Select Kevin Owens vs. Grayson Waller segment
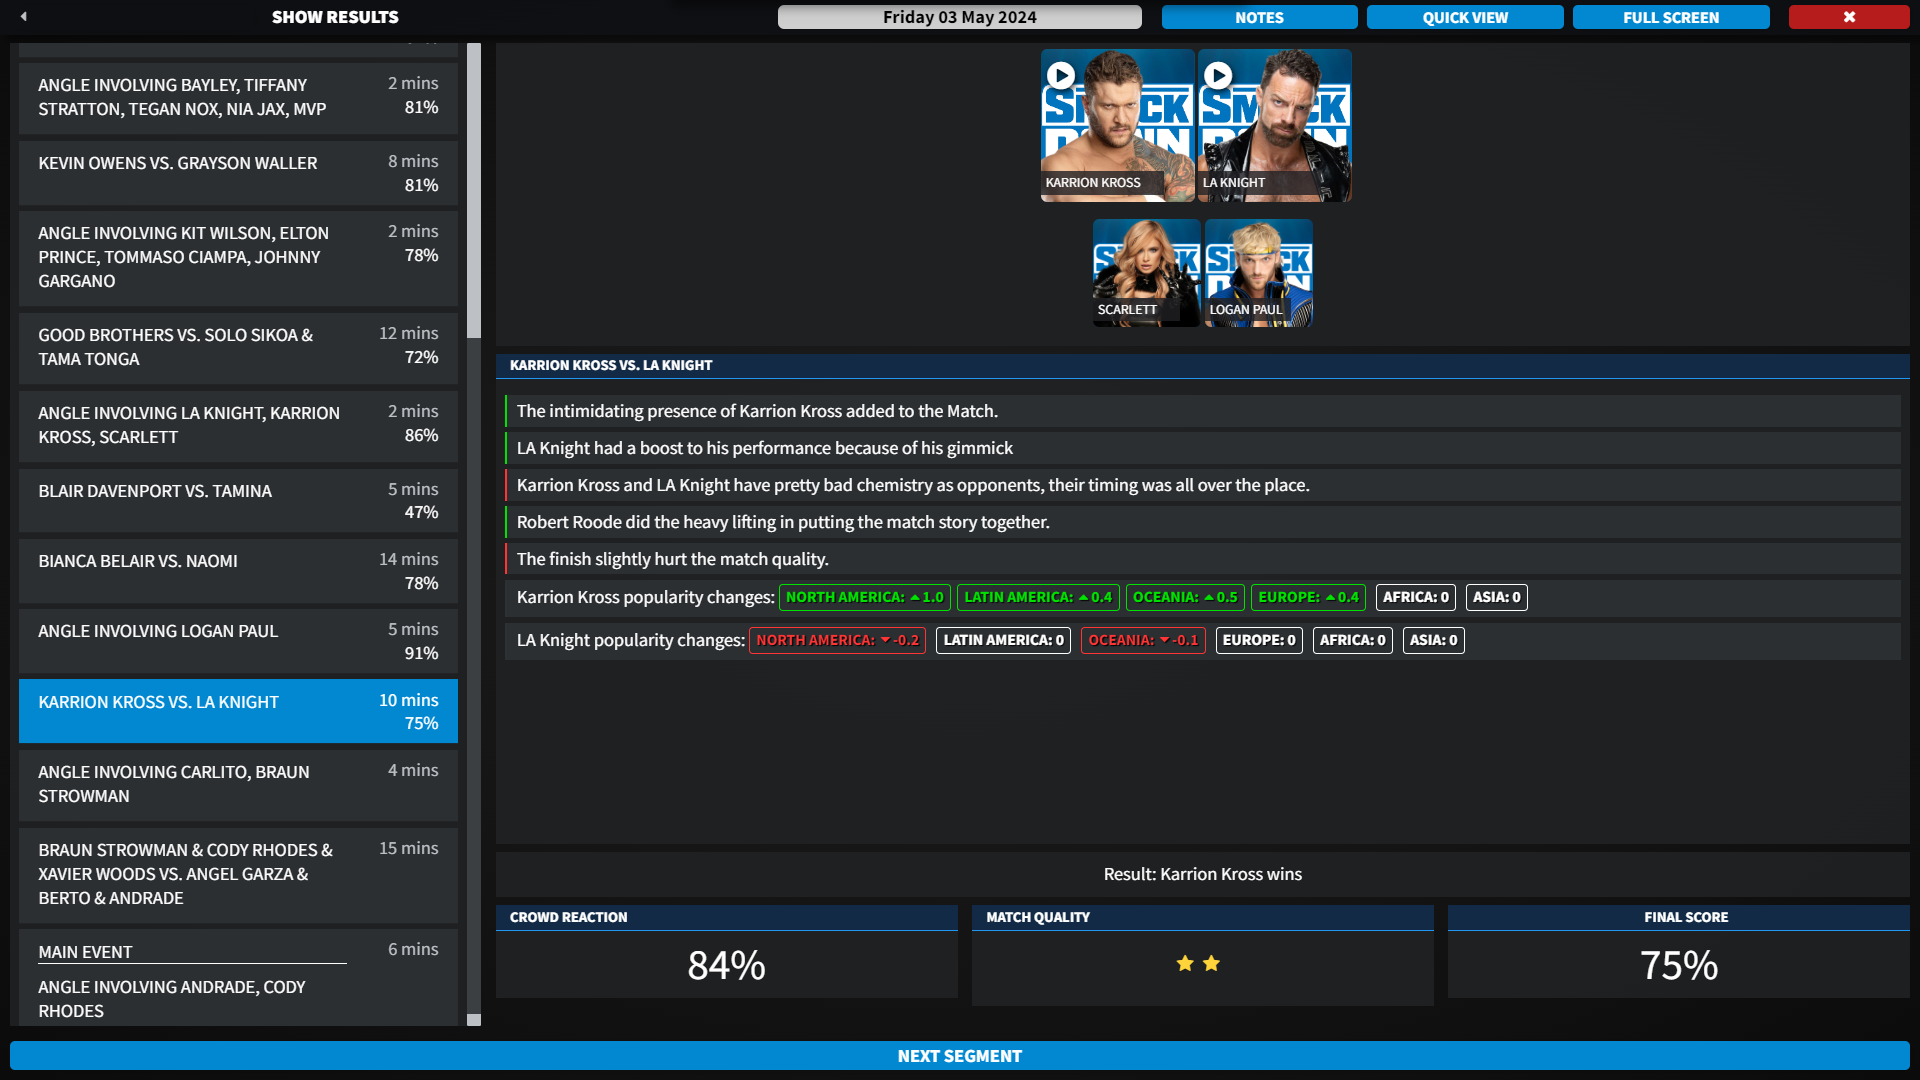1920x1080 pixels. tap(238, 173)
